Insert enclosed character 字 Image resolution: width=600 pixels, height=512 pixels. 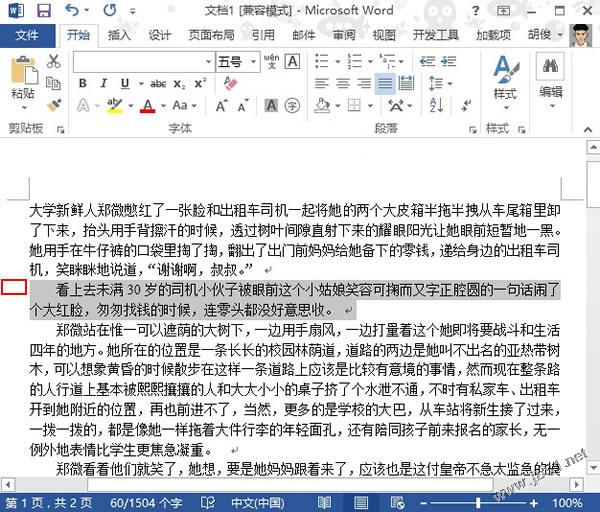[293, 105]
